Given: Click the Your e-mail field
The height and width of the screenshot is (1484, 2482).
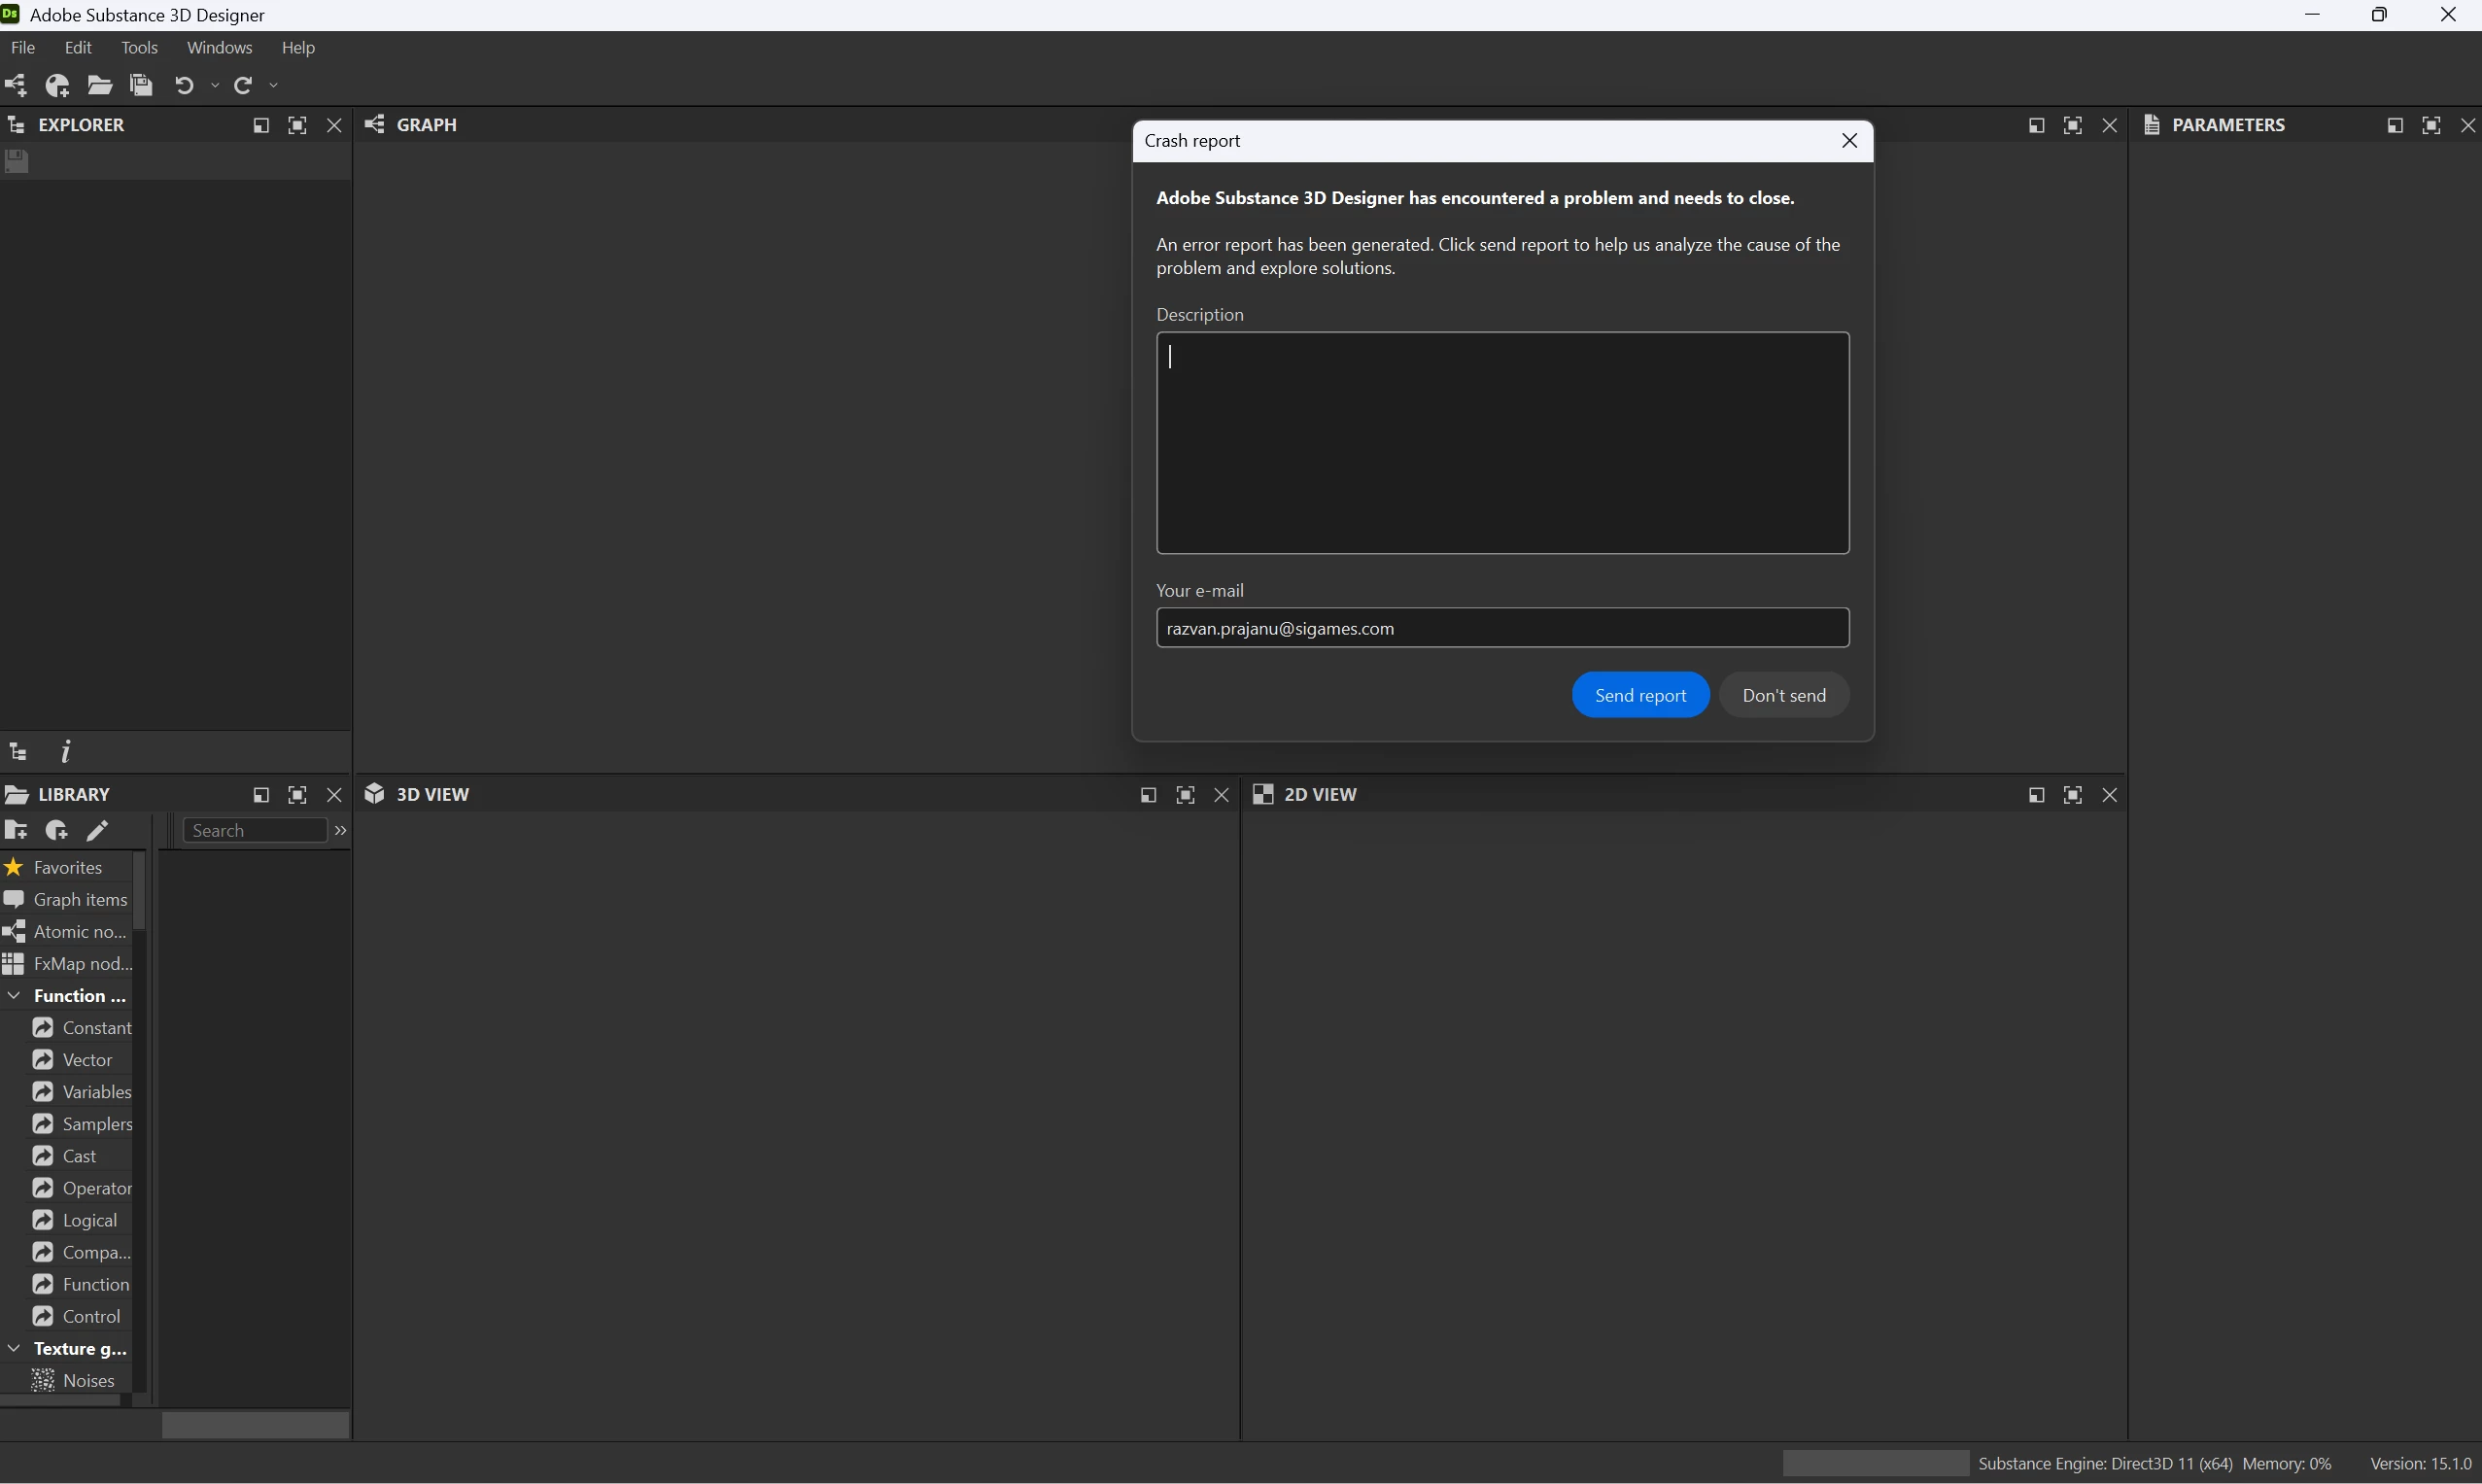Looking at the screenshot, I should click(x=1502, y=628).
